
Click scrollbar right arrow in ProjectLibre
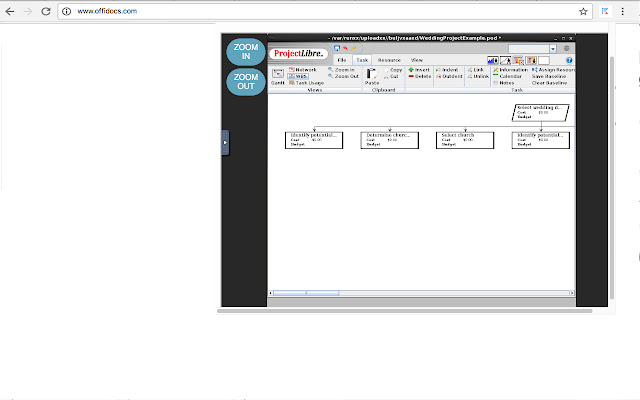[x=572, y=293]
